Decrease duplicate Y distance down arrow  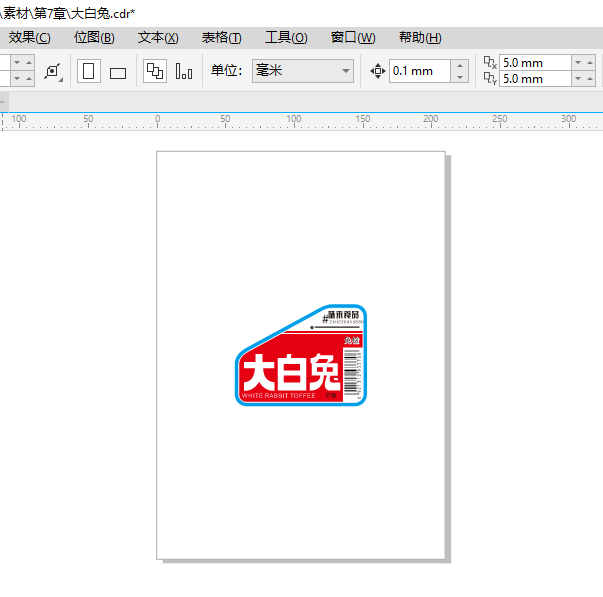click(x=578, y=78)
